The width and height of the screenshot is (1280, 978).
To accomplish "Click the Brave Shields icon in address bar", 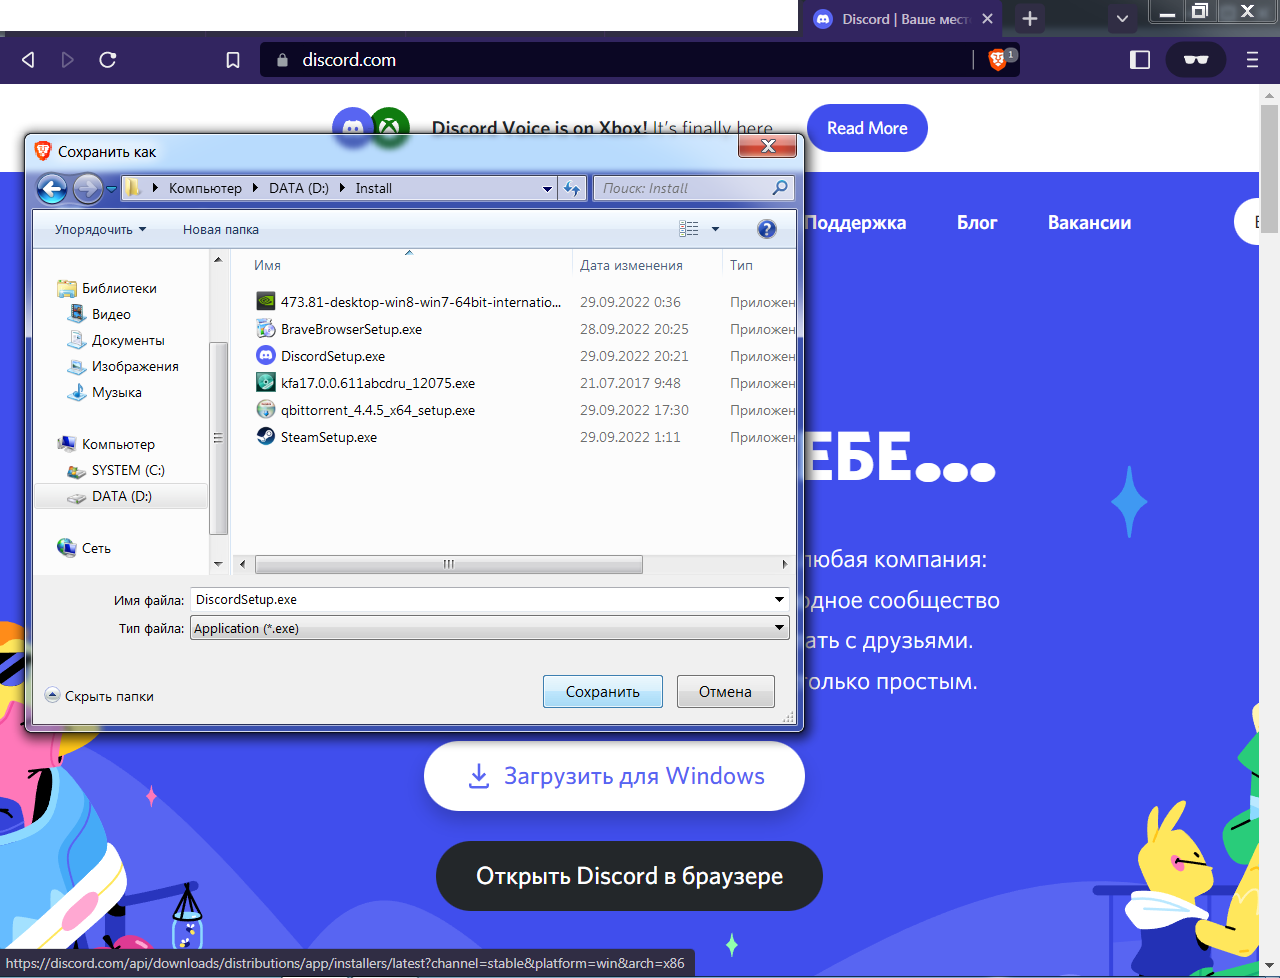I will tap(998, 60).
